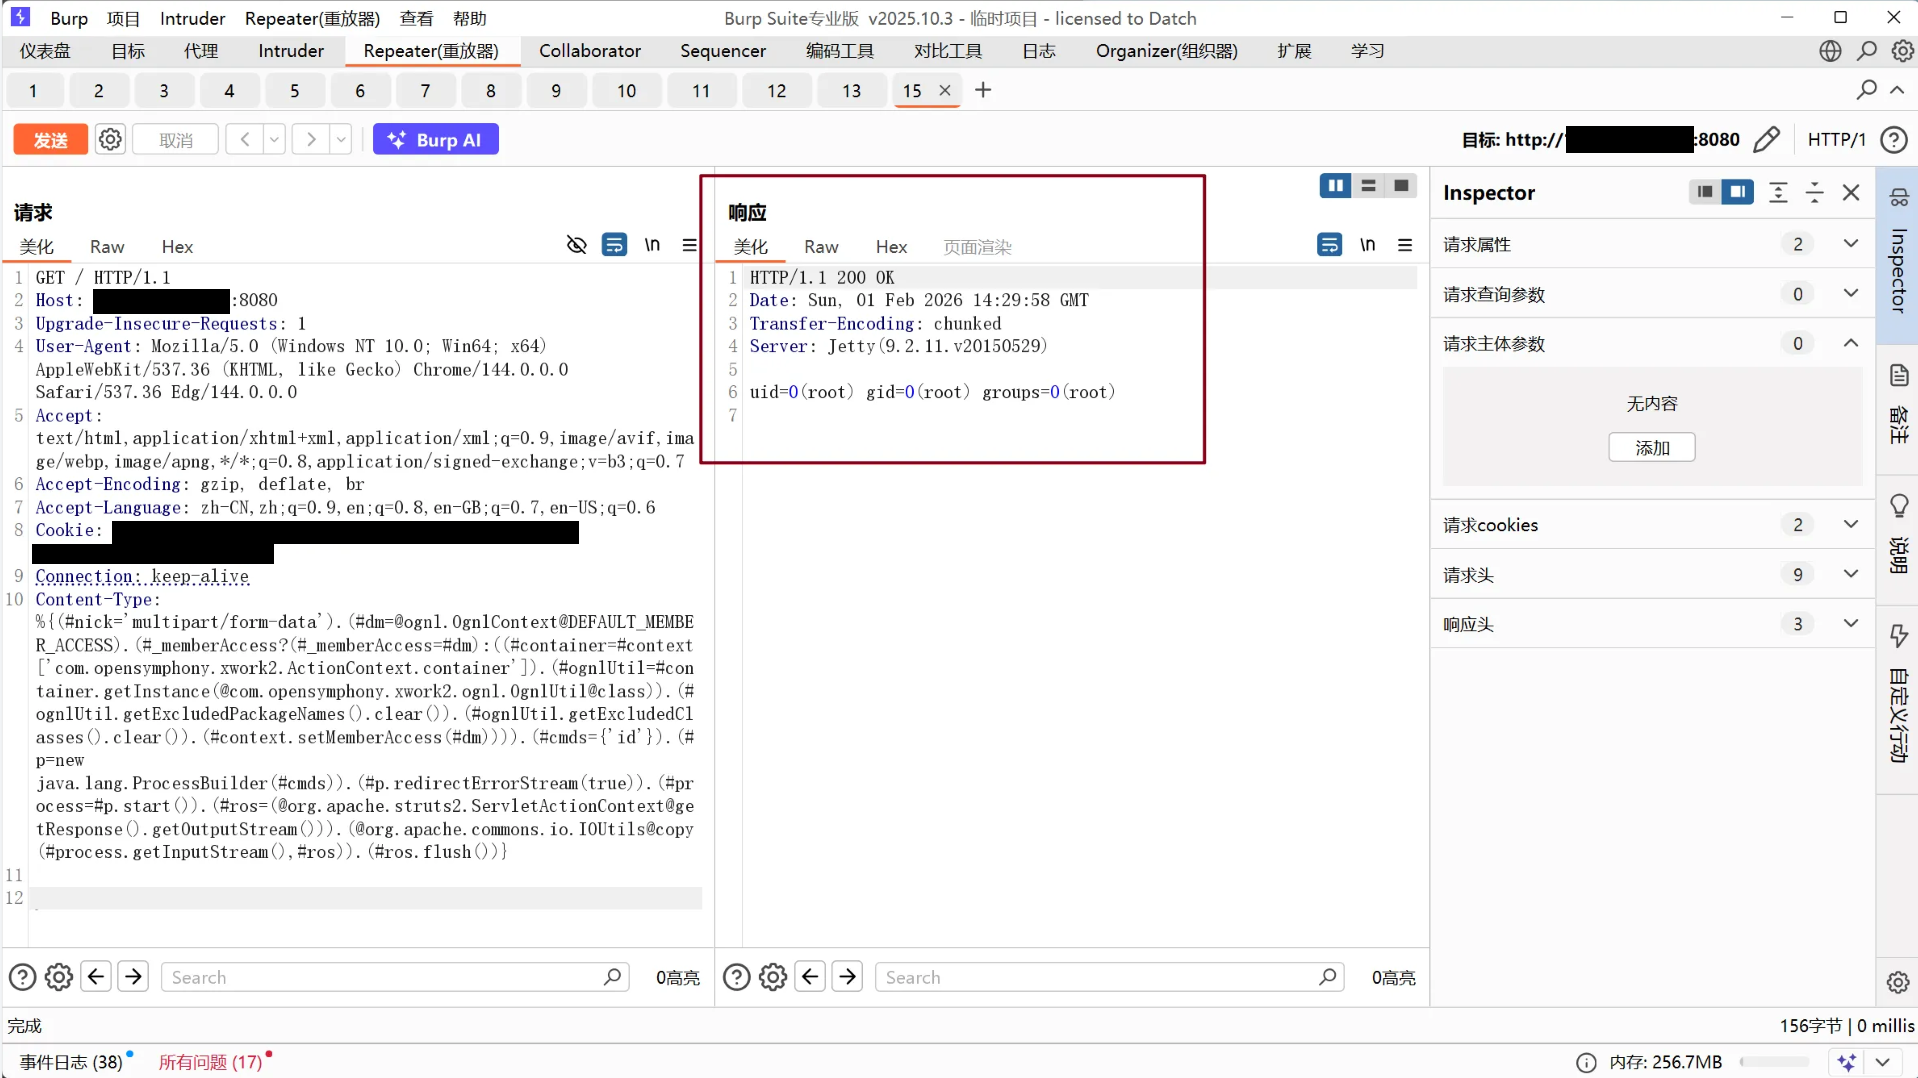
Task: Switch to Repeater tab 7
Action: click(x=425, y=91)
